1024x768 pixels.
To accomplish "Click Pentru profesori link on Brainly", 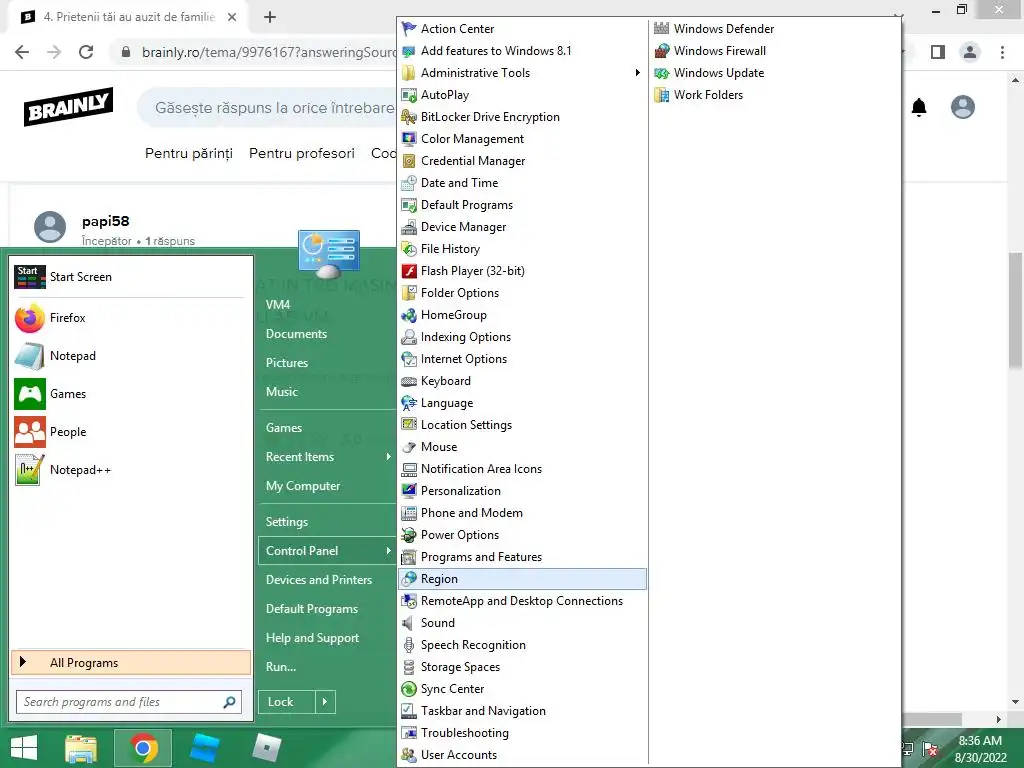I will click(x=302, y=153).
